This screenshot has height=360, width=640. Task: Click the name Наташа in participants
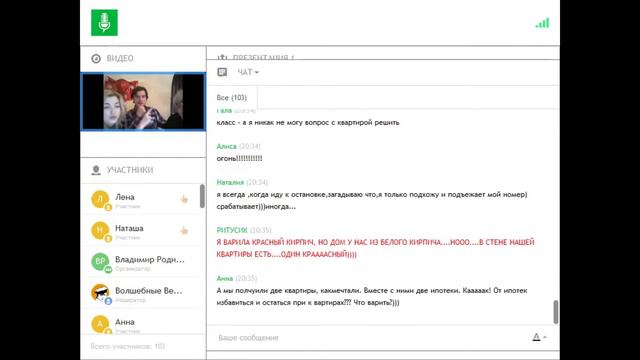coord(129,228)
